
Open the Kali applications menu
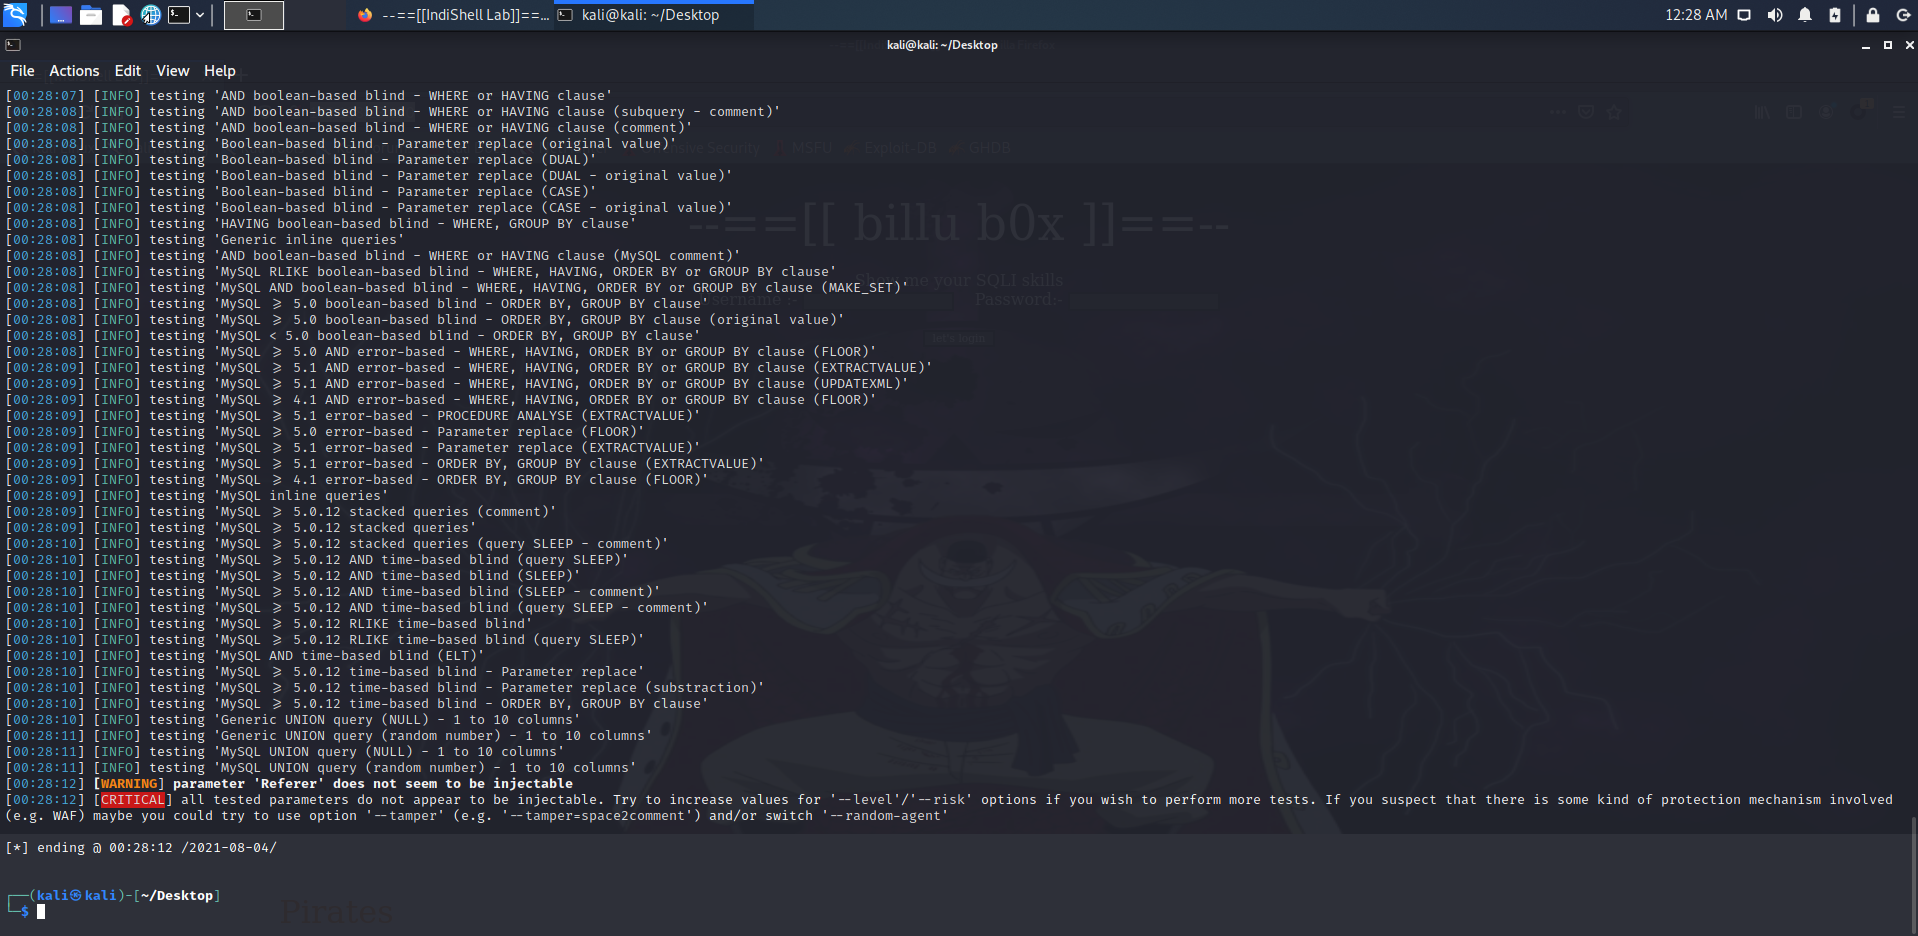tap(15, 15)
